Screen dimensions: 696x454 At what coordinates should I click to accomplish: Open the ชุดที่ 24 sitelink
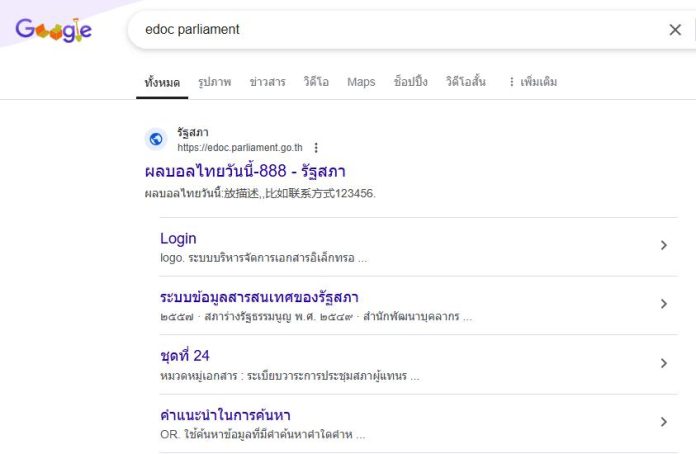click(x=185, y=355)
